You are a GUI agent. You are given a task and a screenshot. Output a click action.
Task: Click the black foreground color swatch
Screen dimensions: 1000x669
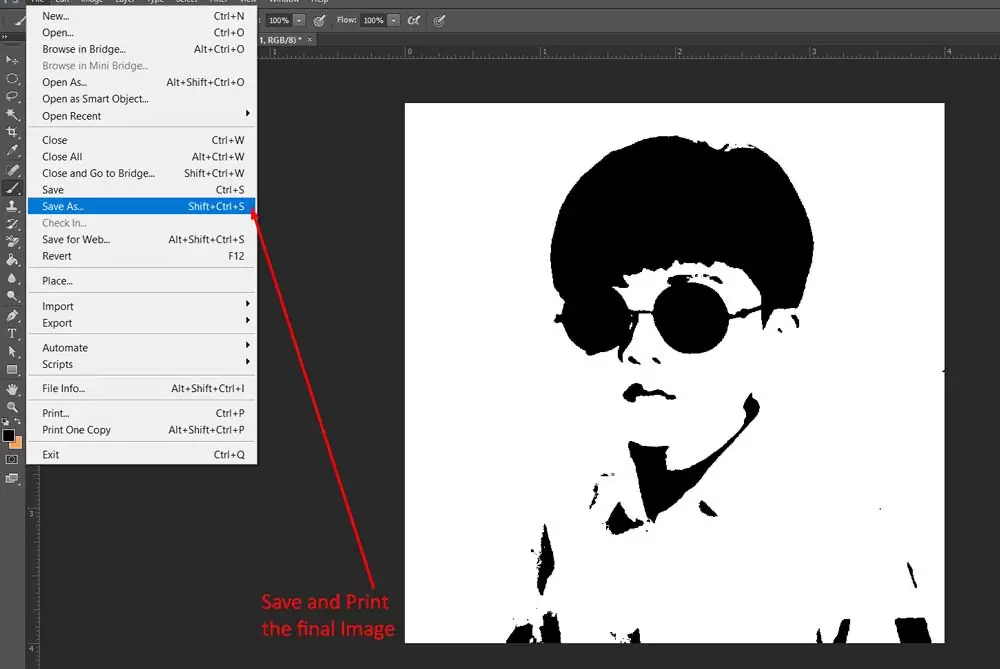[8, 436]
